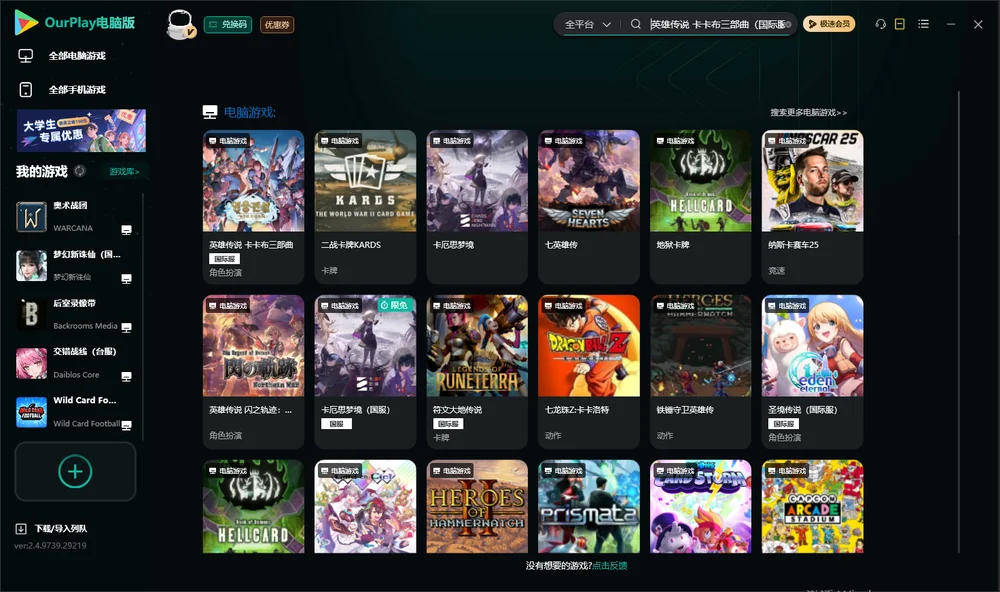The image size is (1000, 592).
Task: Open the 优惠券 coupon button
Action: point(277,25)
